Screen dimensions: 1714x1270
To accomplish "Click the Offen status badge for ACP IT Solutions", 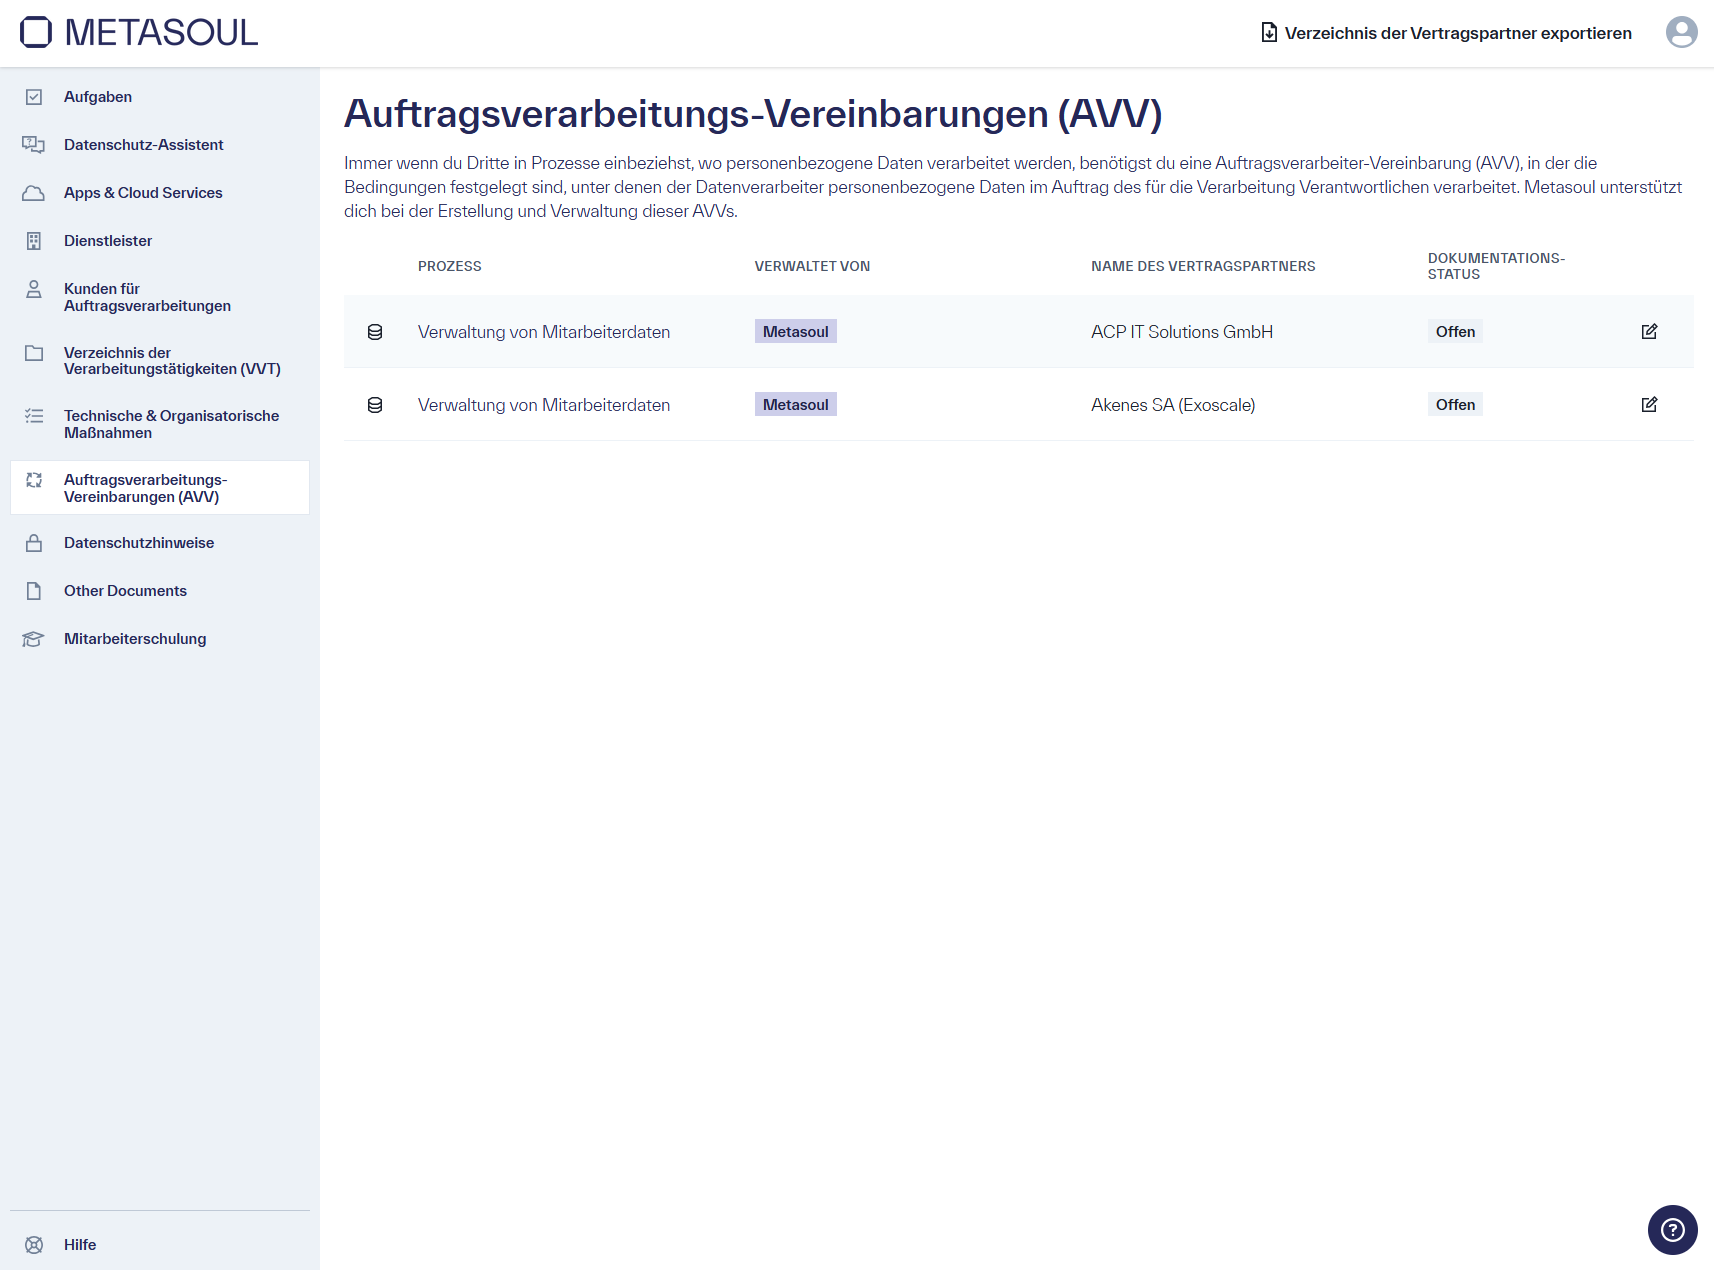I will tap(1455, 331).
